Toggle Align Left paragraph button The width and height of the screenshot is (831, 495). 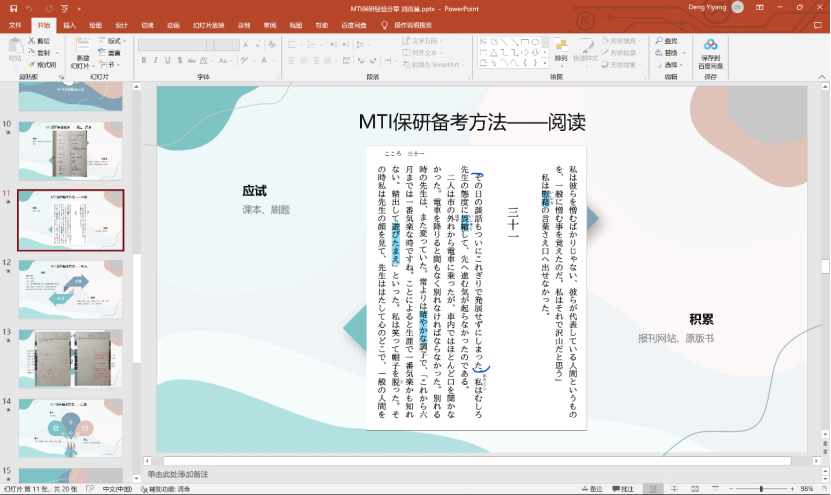tap(291, 60)
